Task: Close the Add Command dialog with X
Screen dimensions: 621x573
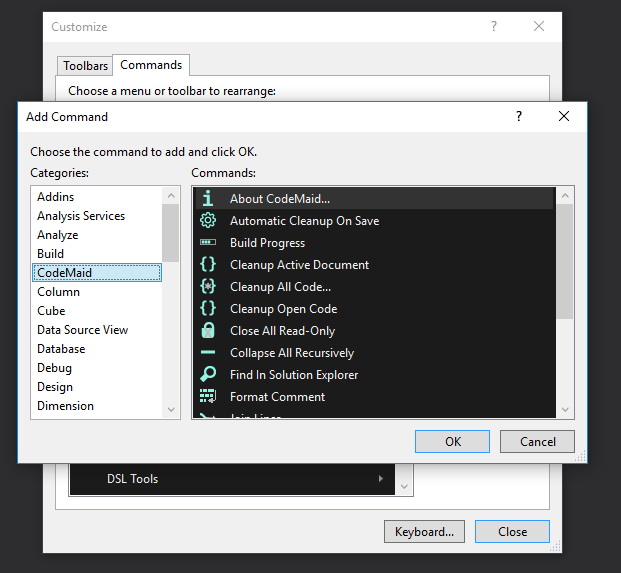Action: click(564, 116)
